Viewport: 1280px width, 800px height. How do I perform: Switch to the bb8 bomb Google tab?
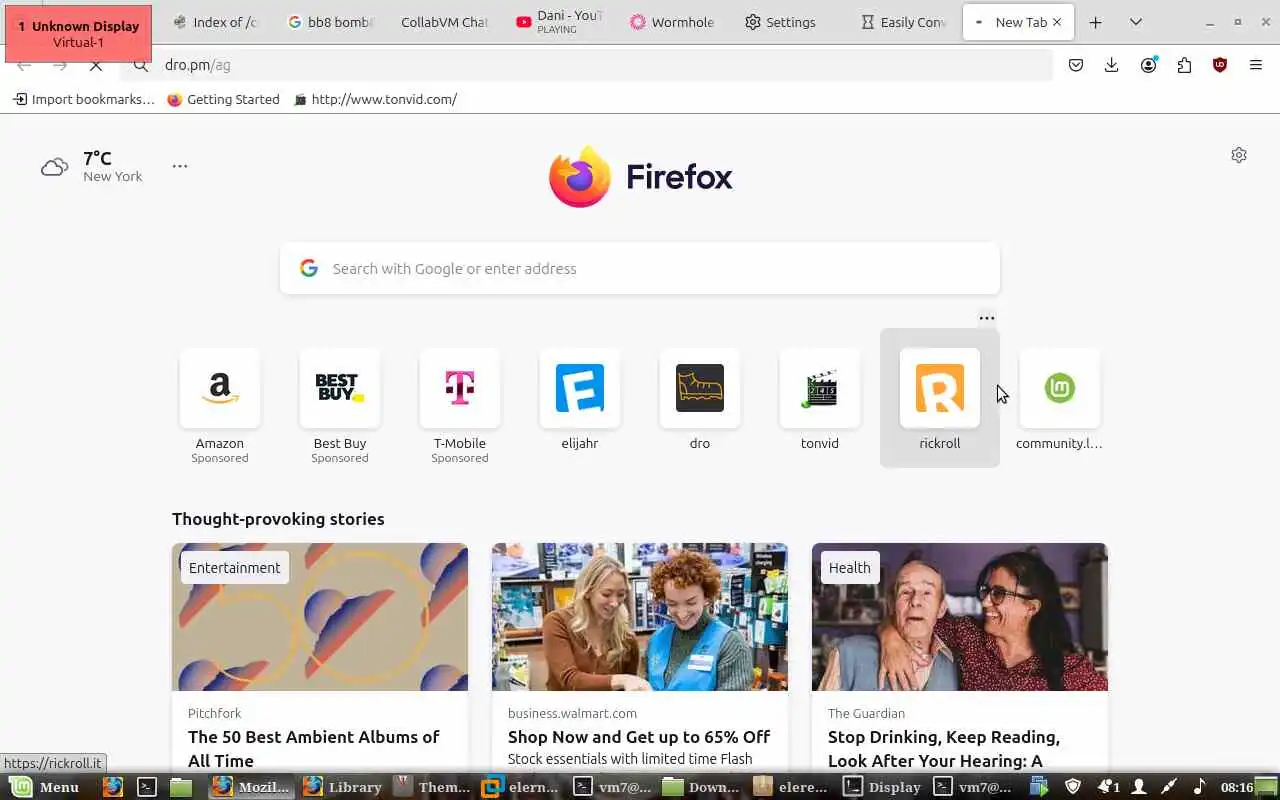coord(330,22)
